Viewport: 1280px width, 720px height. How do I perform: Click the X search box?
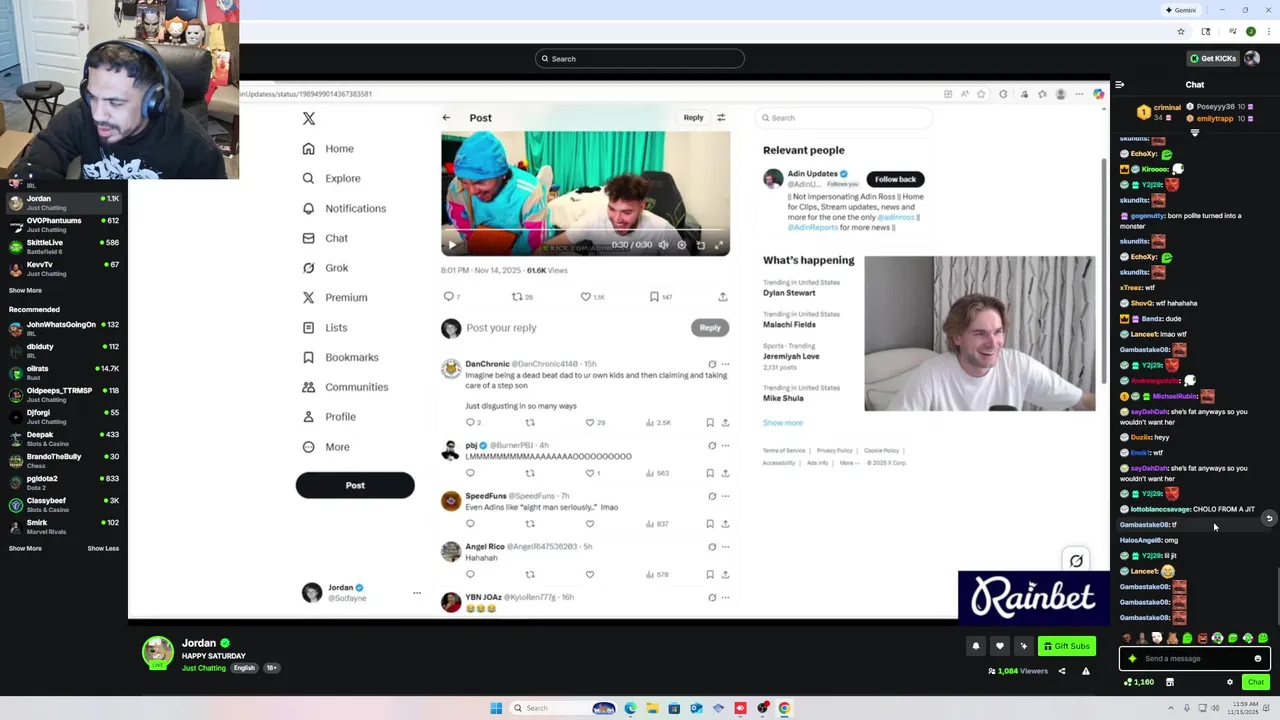click(844, 118)
